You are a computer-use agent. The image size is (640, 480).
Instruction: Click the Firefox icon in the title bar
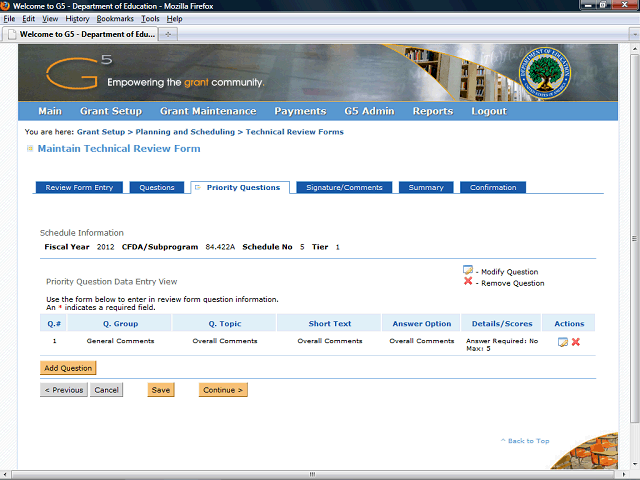click(5, 6)
